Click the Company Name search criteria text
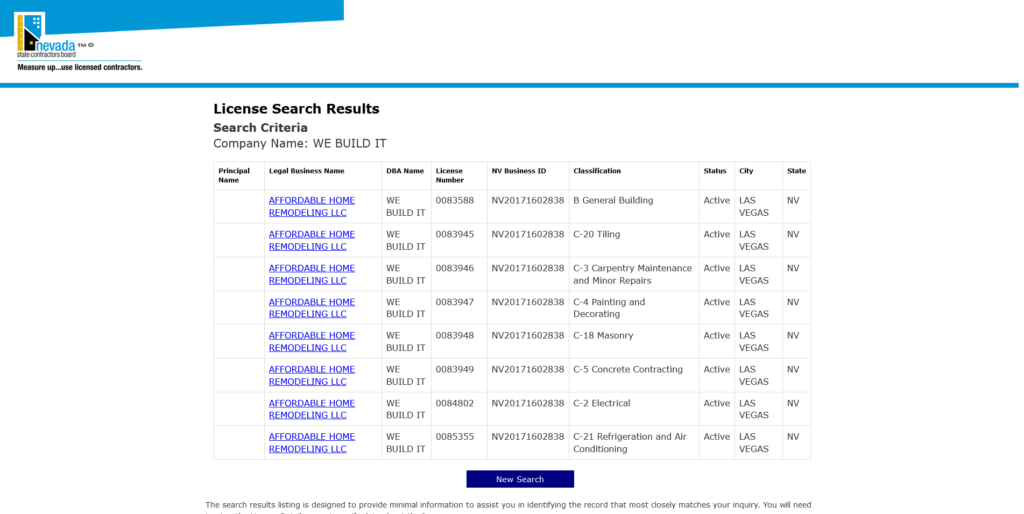 point(299,144)
